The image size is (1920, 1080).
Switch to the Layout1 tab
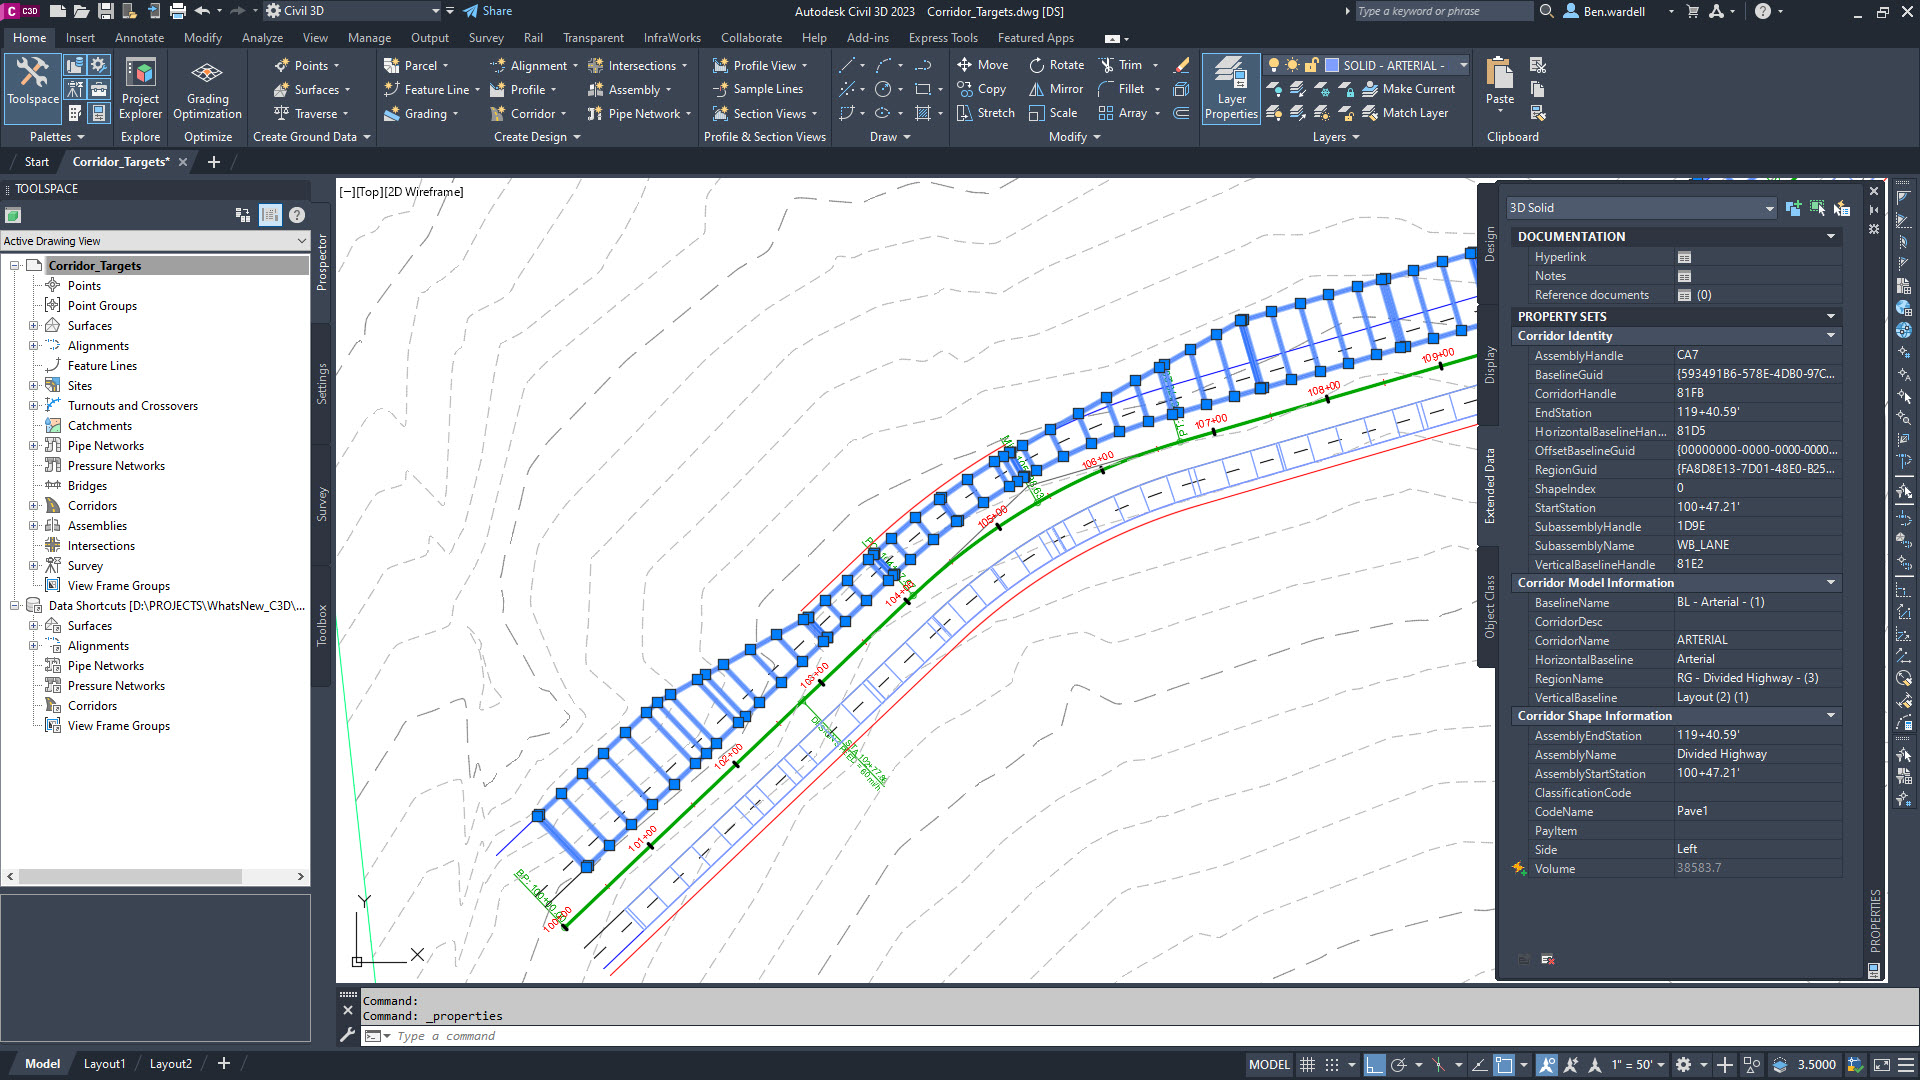104,1064
